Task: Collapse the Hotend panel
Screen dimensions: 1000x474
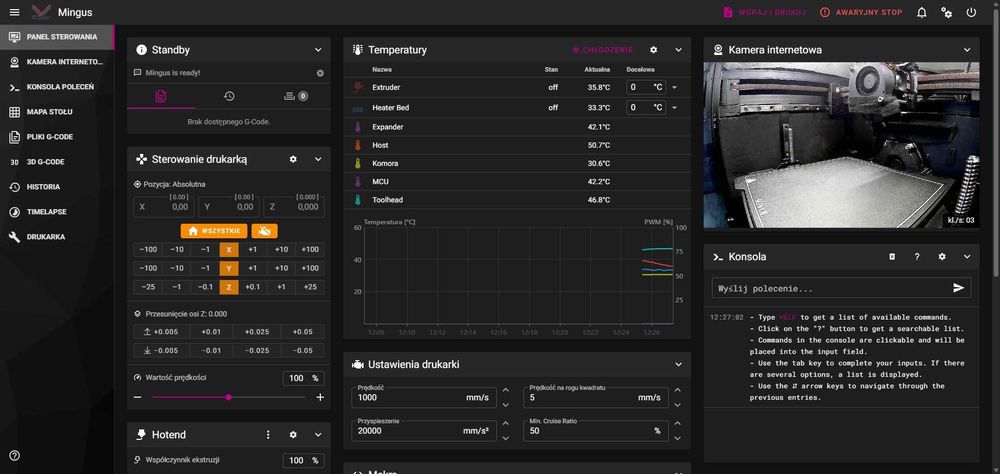Action: pyautogui.click(x=318, y=434)
